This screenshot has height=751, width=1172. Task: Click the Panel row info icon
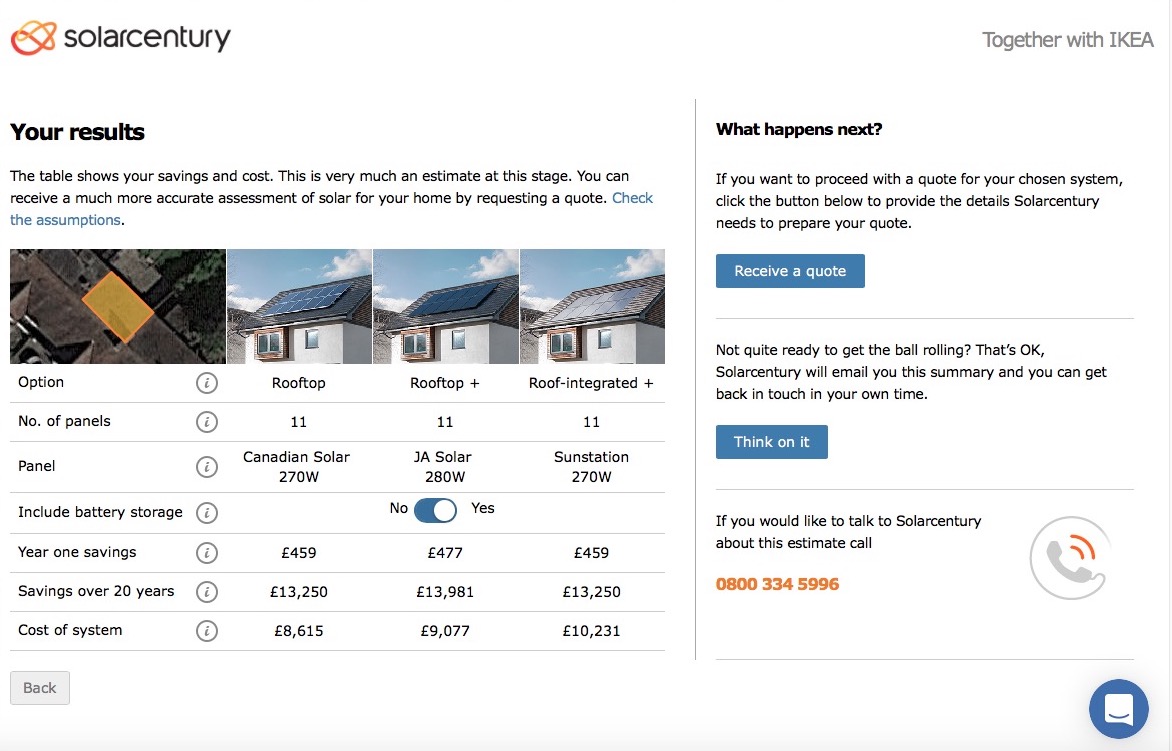(x=207, y=467)
